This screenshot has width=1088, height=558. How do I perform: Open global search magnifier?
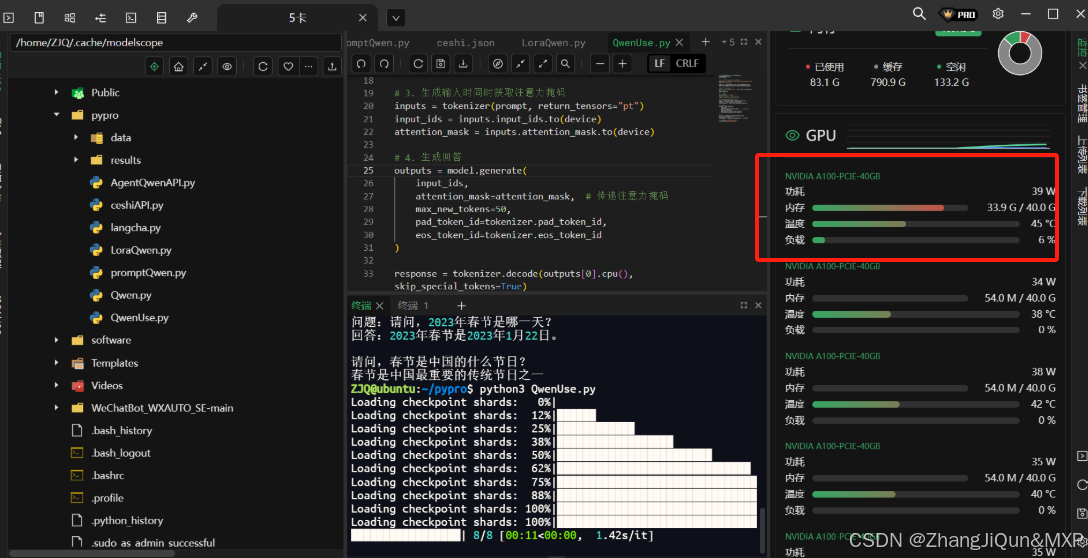point(919,14)
